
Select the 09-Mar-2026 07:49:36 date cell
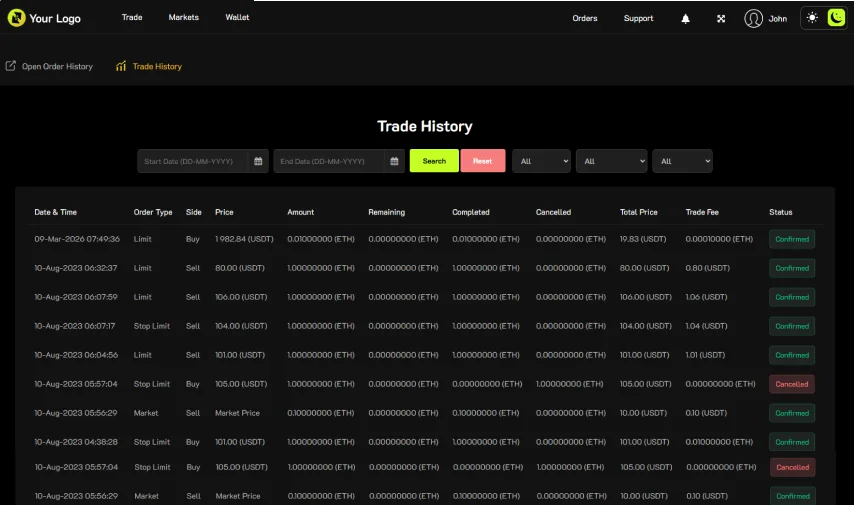coord(77,239)
